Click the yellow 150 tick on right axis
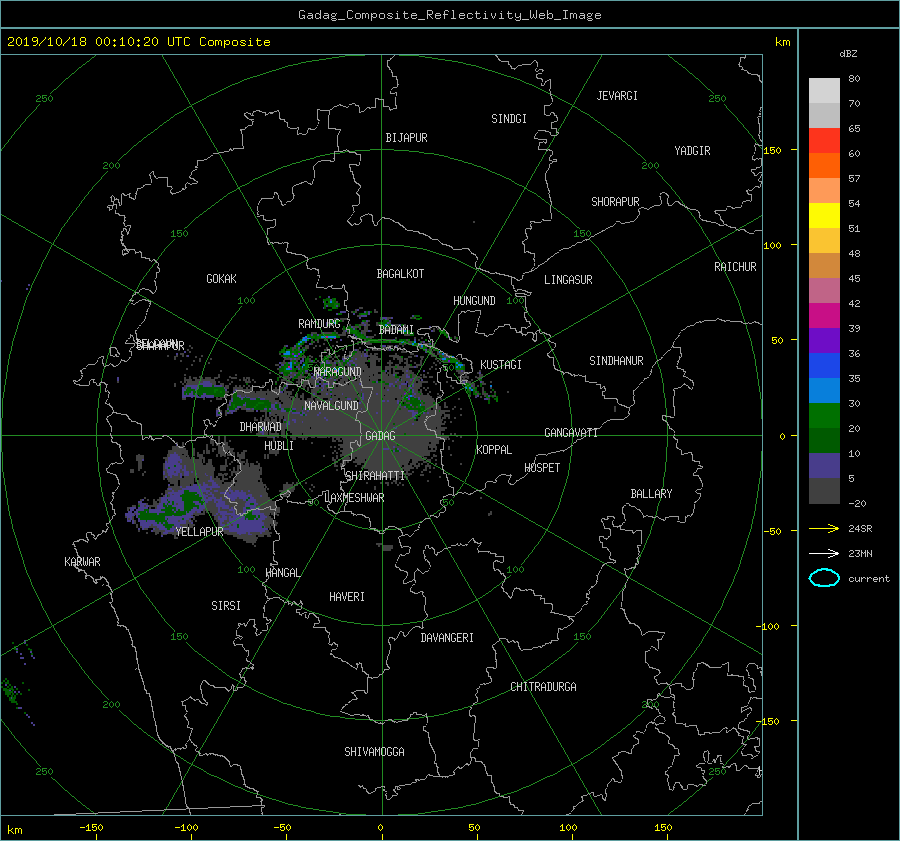900x841 pixels. (772, 150)
